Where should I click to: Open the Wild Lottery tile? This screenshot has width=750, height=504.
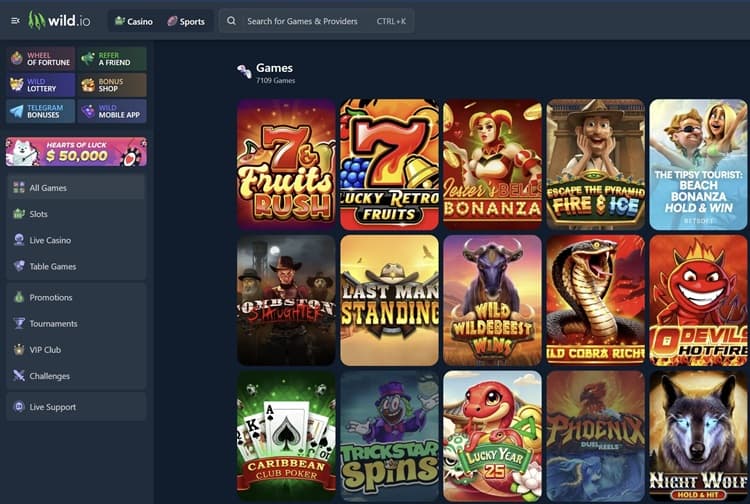tap(41, 85)
